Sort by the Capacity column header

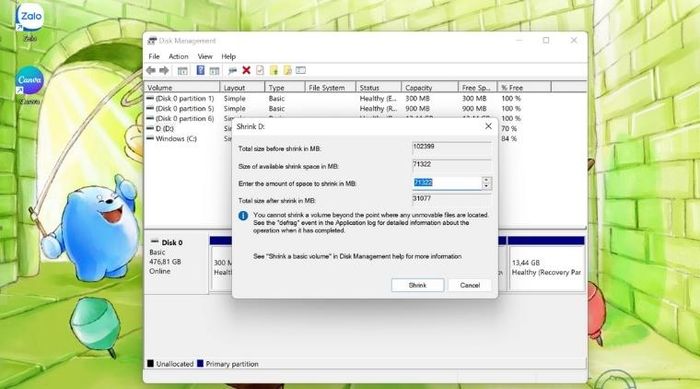pos(429,87)
